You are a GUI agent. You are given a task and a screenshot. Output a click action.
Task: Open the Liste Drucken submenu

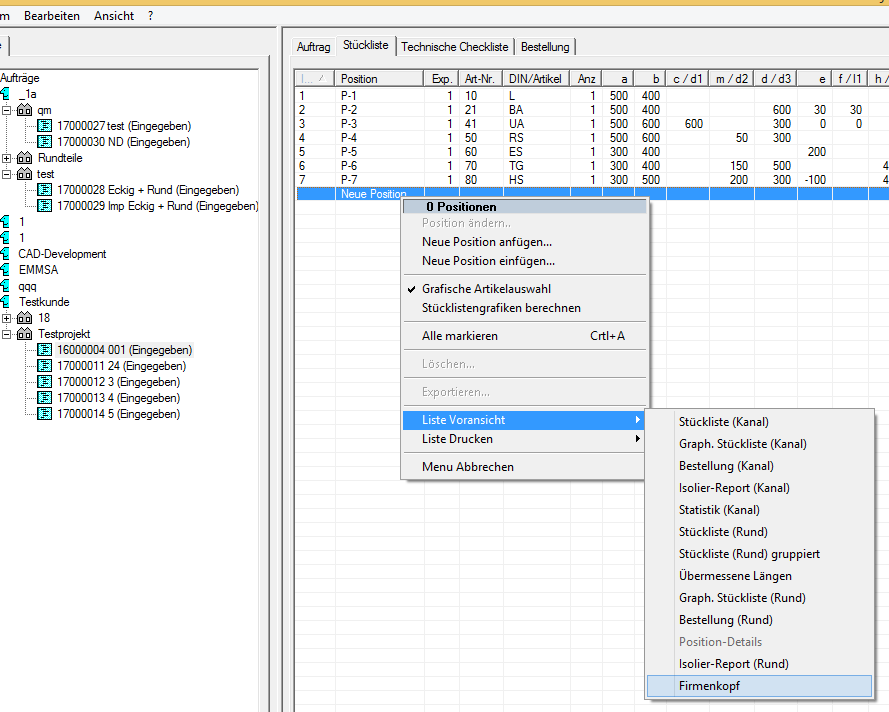point(524,439)
